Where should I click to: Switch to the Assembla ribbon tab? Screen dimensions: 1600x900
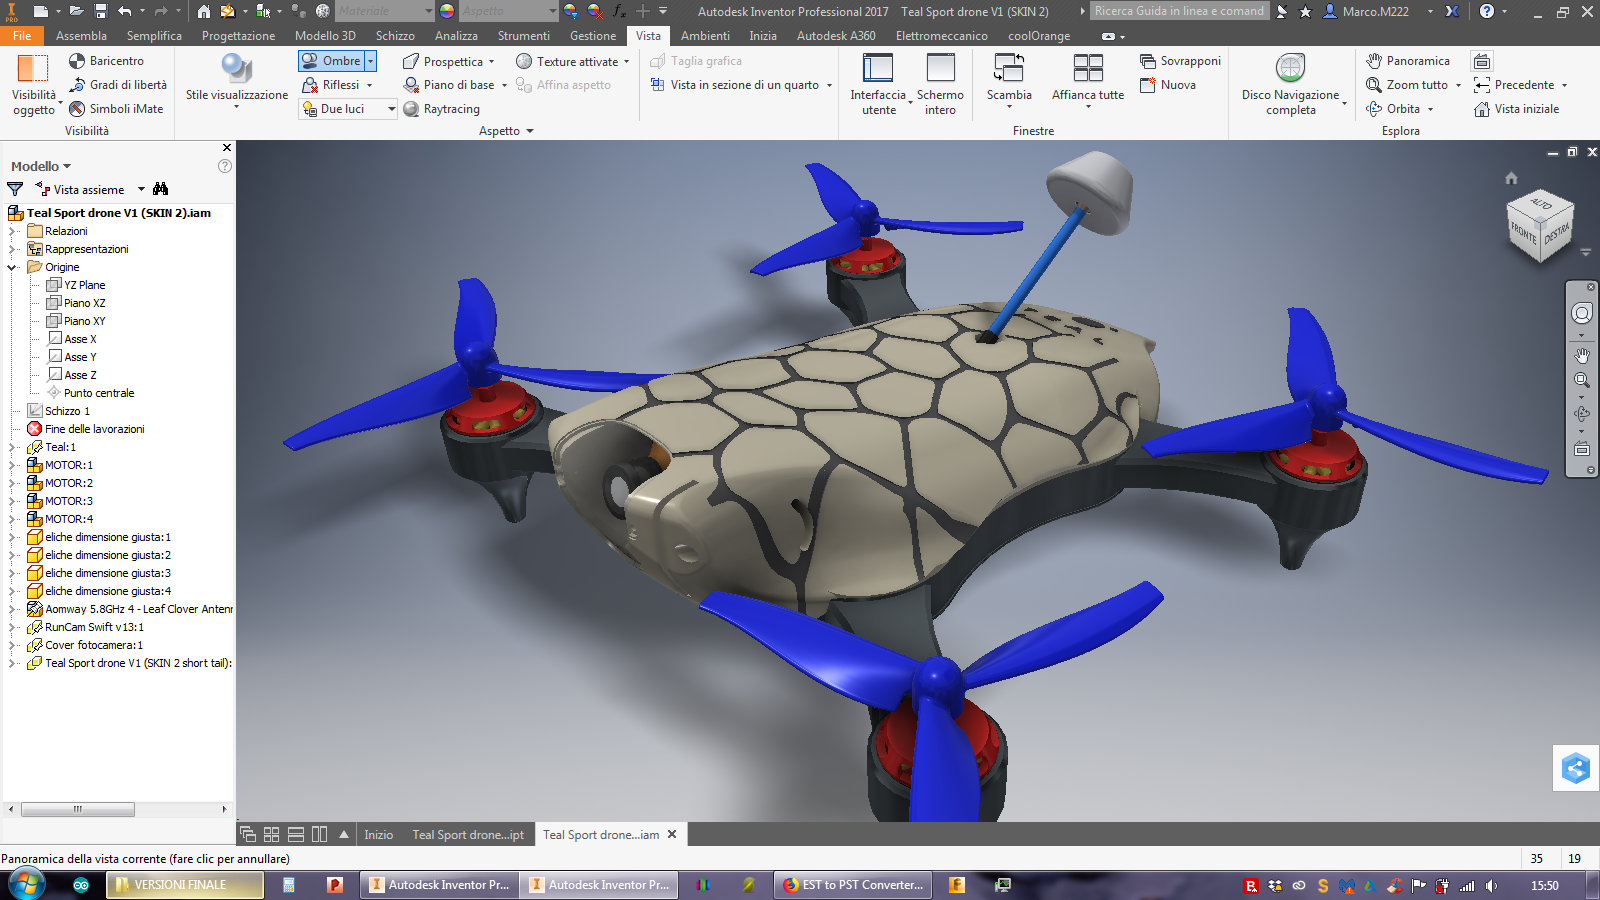point(81,35)
